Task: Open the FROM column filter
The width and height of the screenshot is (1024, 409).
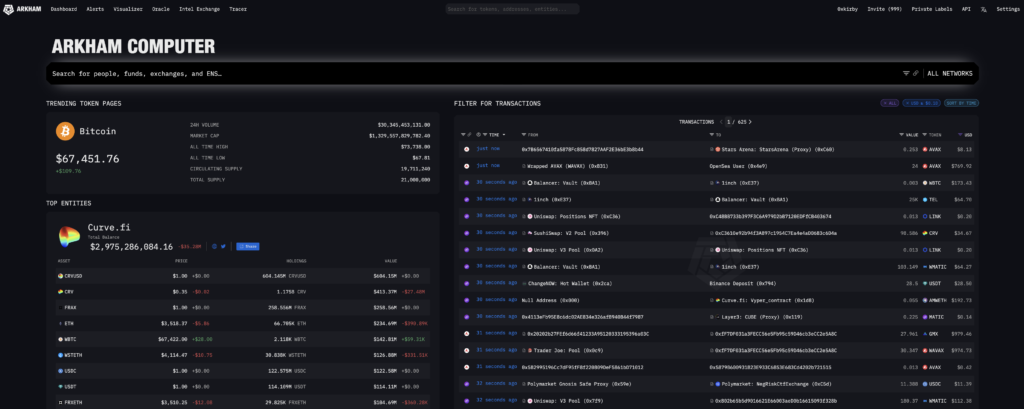Action: (x=524, y=135)
